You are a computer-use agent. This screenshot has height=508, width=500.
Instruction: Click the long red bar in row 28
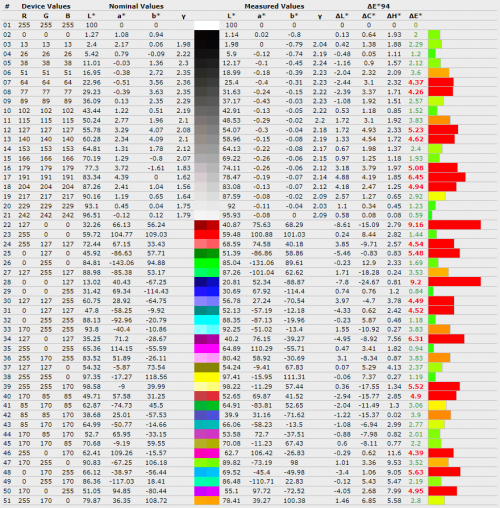pos(455,282)
